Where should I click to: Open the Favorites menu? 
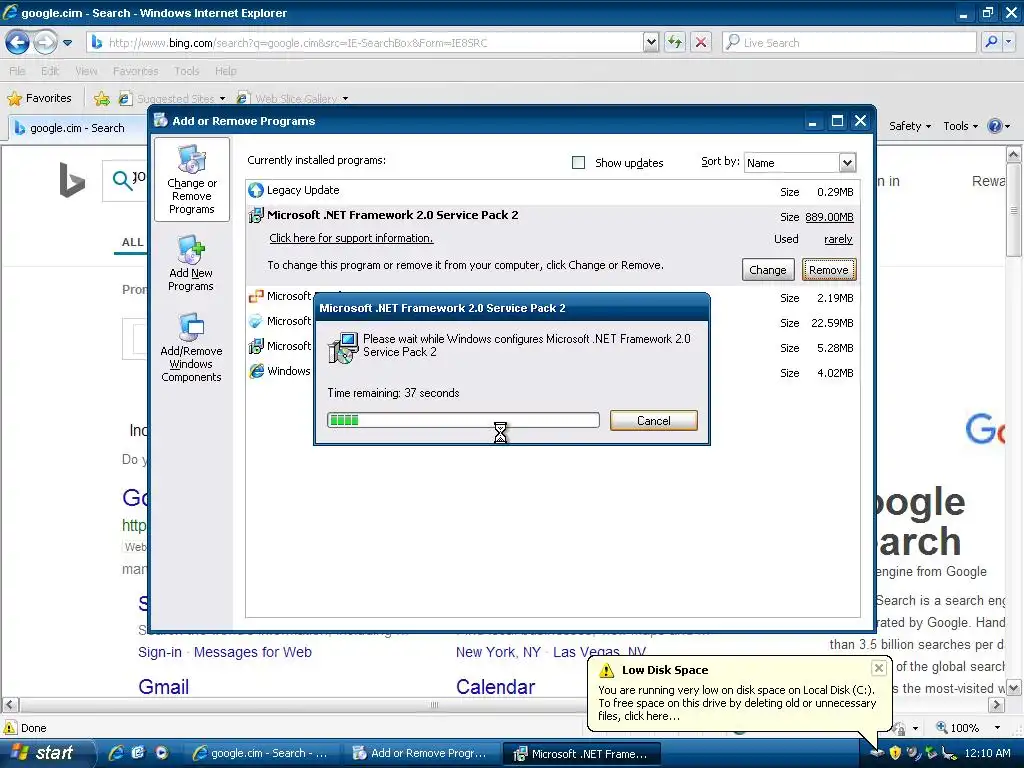click(x=135, y=71)
